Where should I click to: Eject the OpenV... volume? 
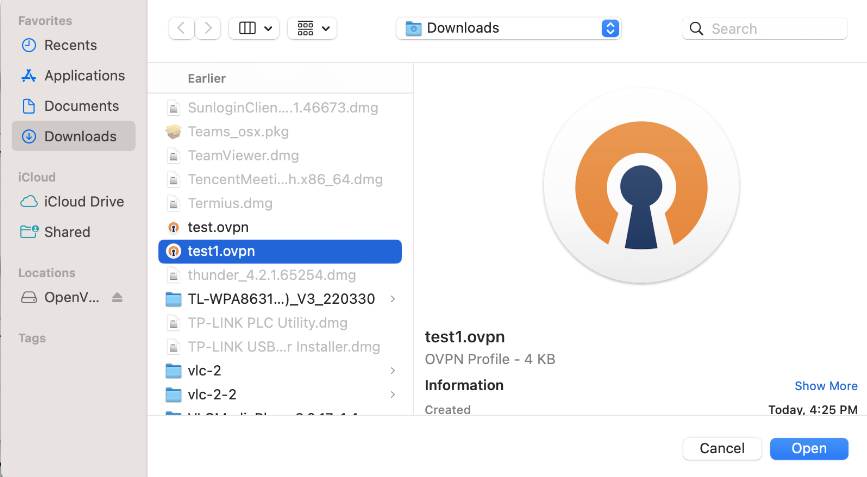[117, 297]
